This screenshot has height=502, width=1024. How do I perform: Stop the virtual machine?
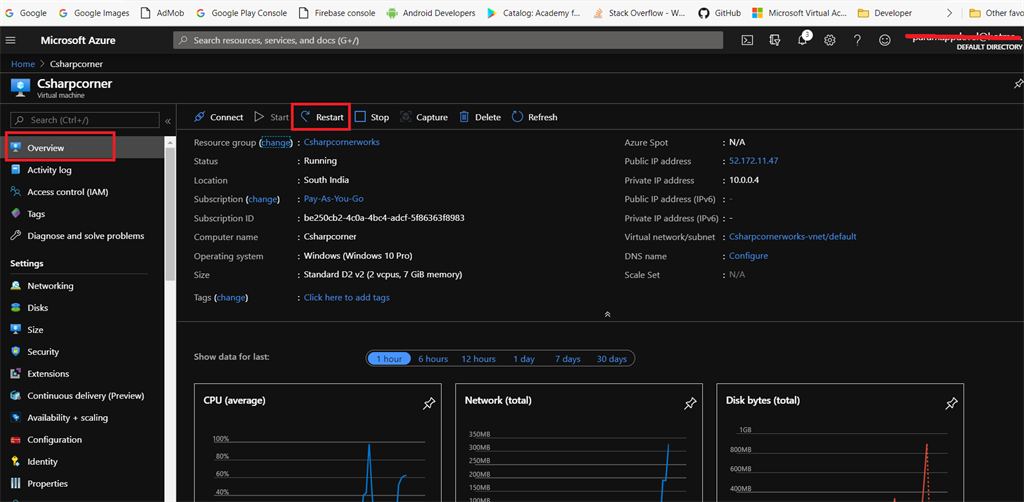click(372, 118)
